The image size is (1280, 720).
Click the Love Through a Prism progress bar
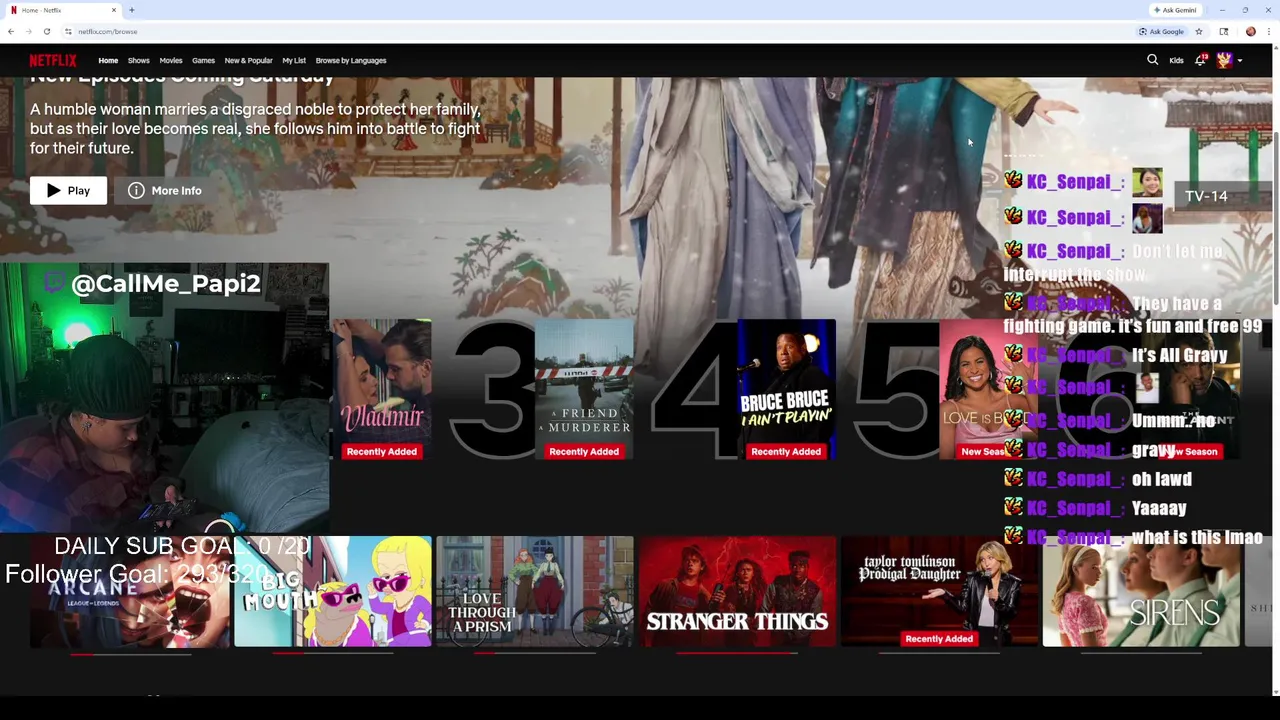[x=535, y=653]
